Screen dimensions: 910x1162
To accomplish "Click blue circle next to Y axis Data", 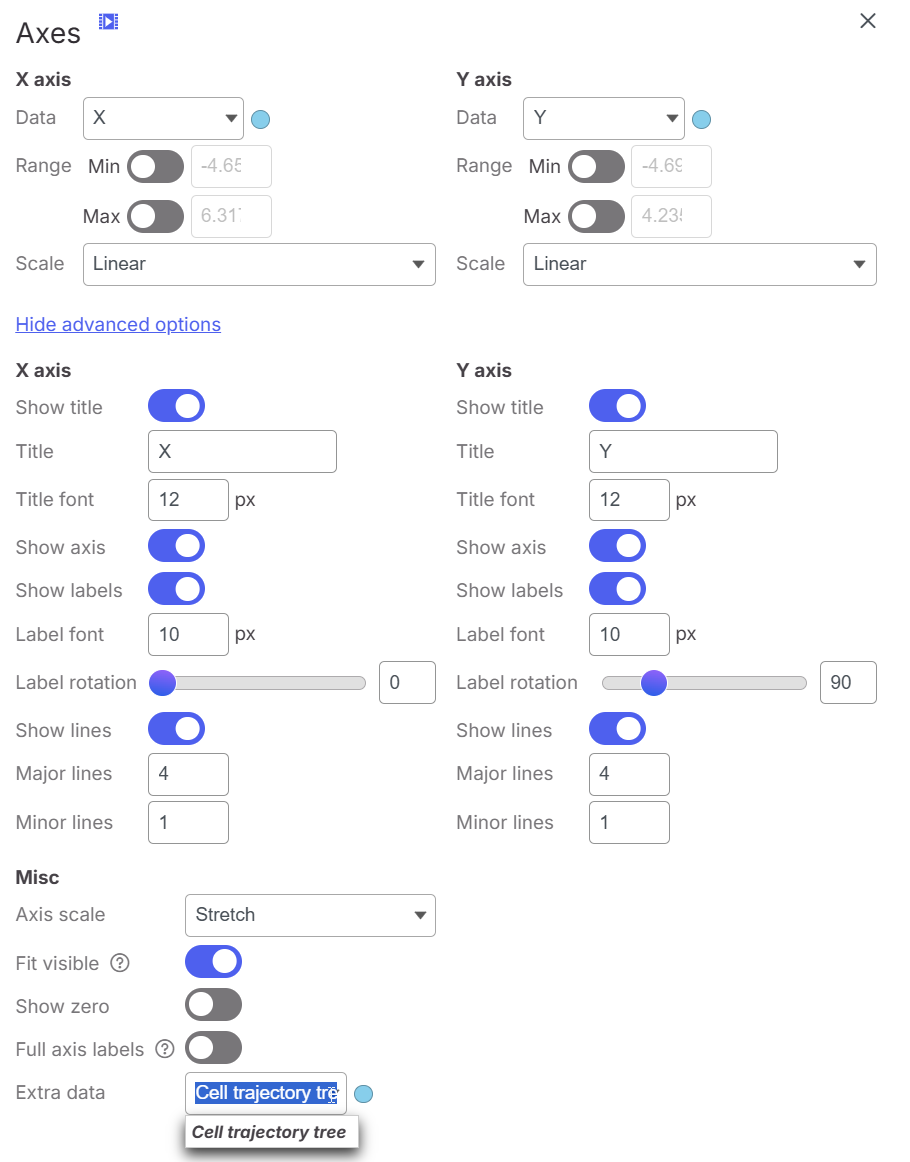I will (x=702, y=119).
